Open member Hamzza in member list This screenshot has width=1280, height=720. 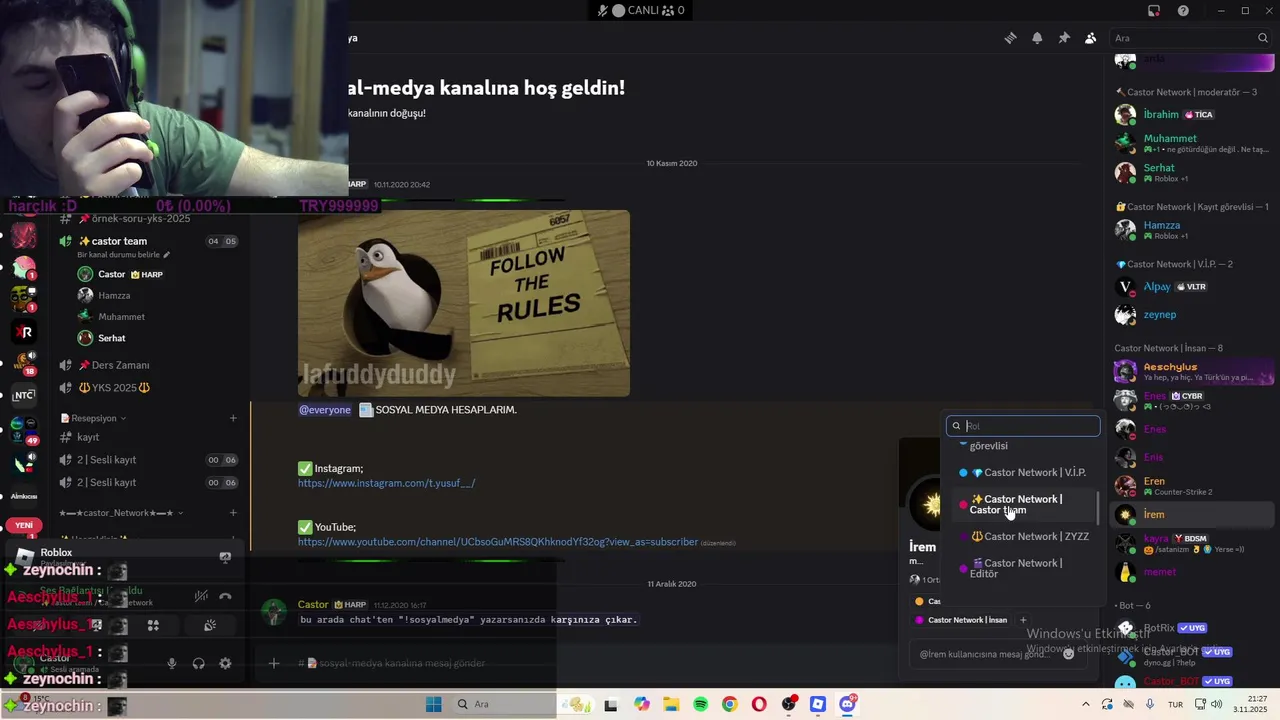[x=1192, y=230]
